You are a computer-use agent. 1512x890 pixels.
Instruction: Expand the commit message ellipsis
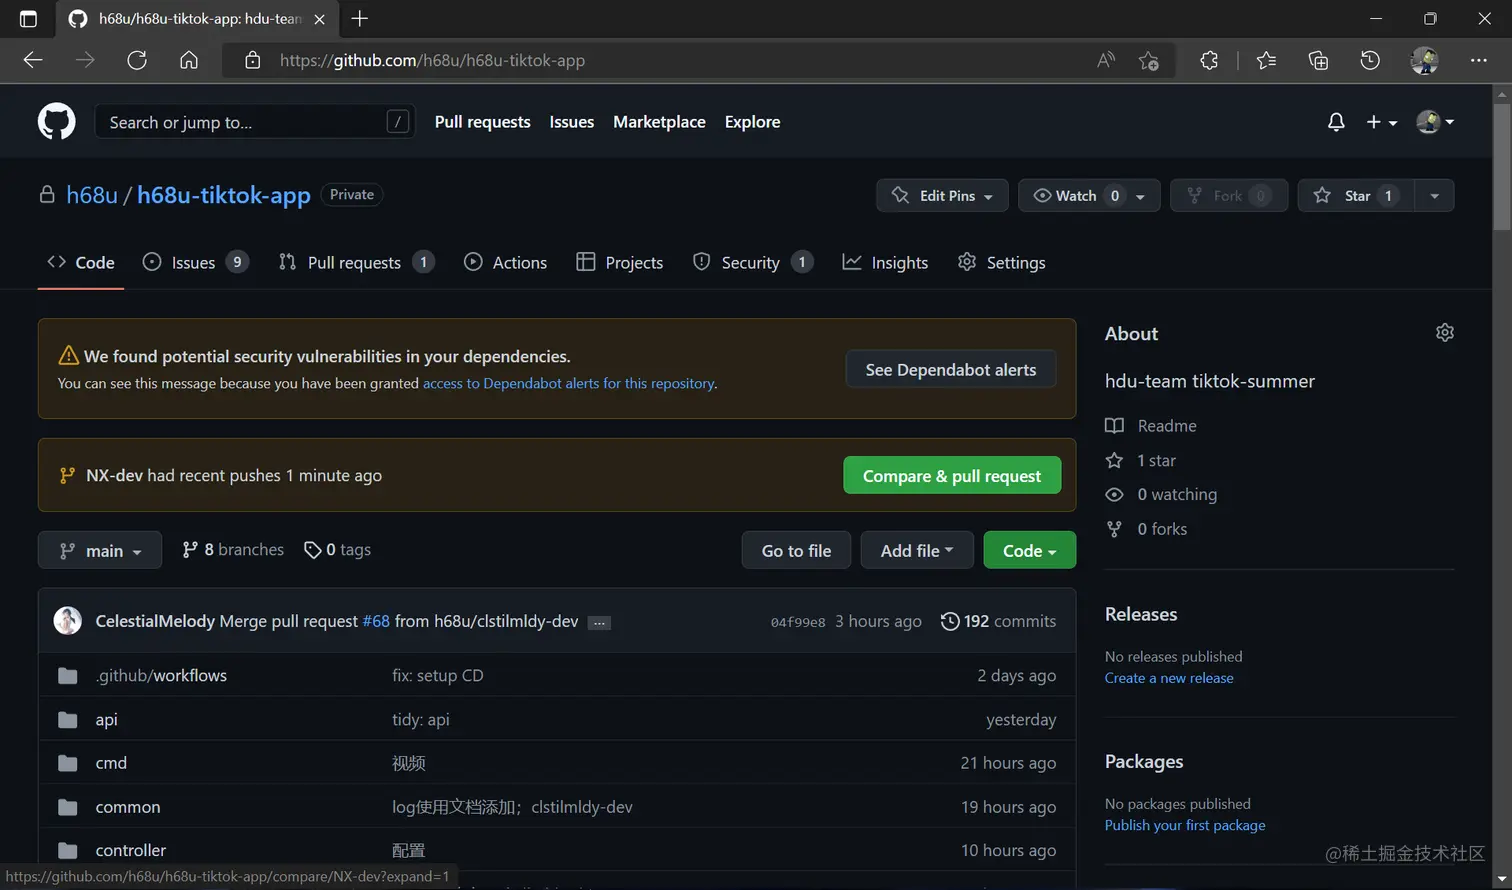(x=599, y=622)
